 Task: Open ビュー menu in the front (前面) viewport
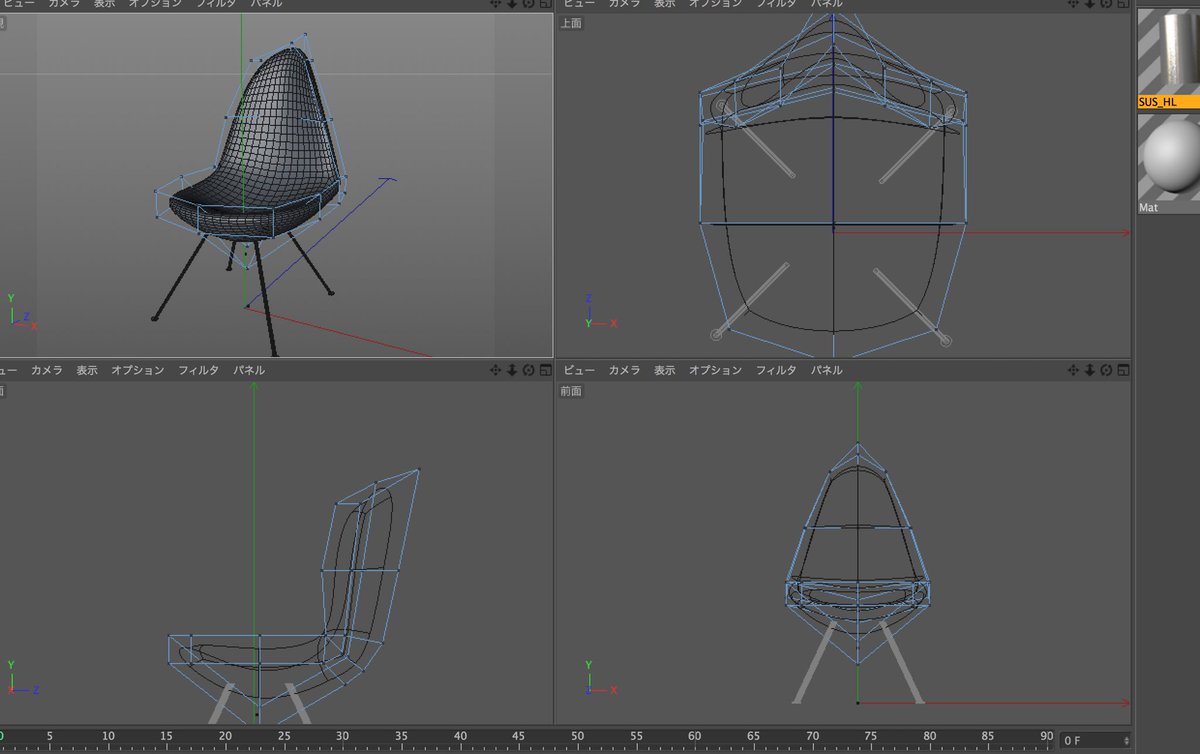(x=578, y=370)
